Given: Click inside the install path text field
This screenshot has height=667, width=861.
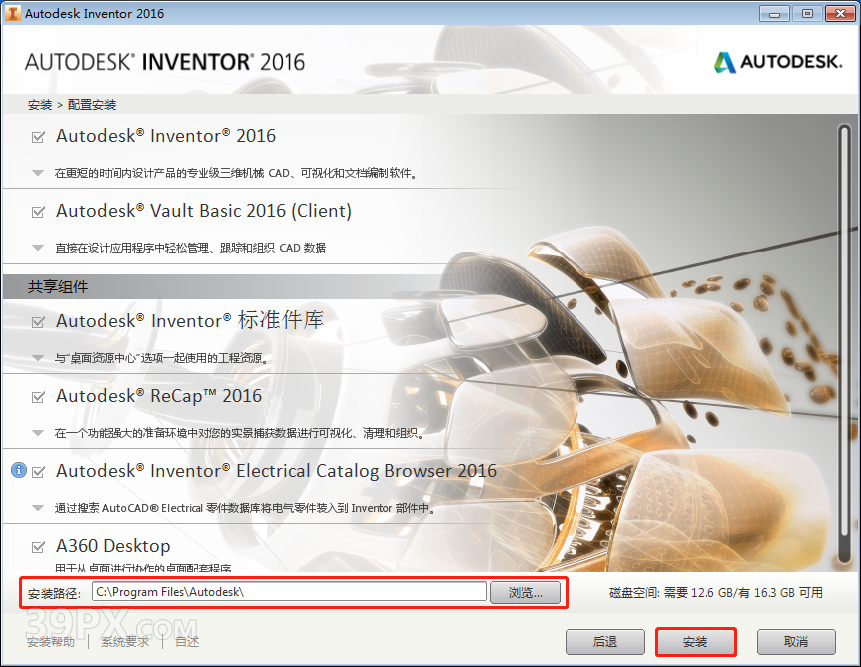Looking at the screenshot, I should pyautogui.click(x=290, y=592).
